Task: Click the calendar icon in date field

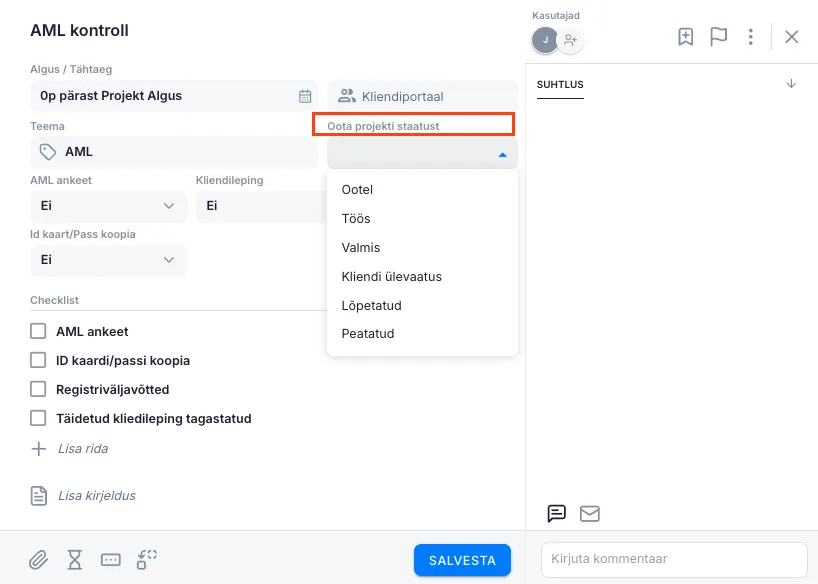Action: pyautogui.click(x=305, y=96)
